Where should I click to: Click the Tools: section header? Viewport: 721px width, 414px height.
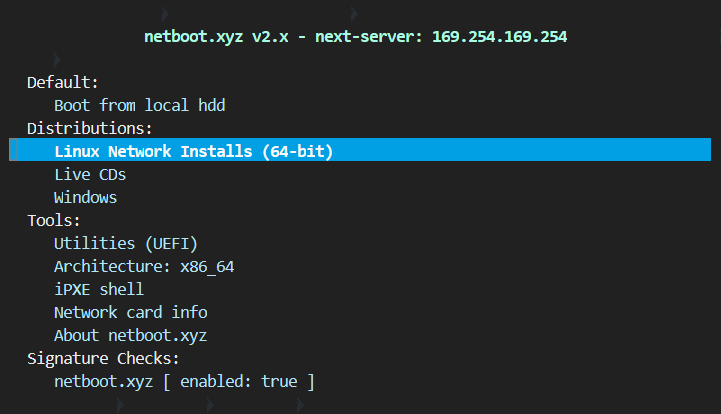54,220
